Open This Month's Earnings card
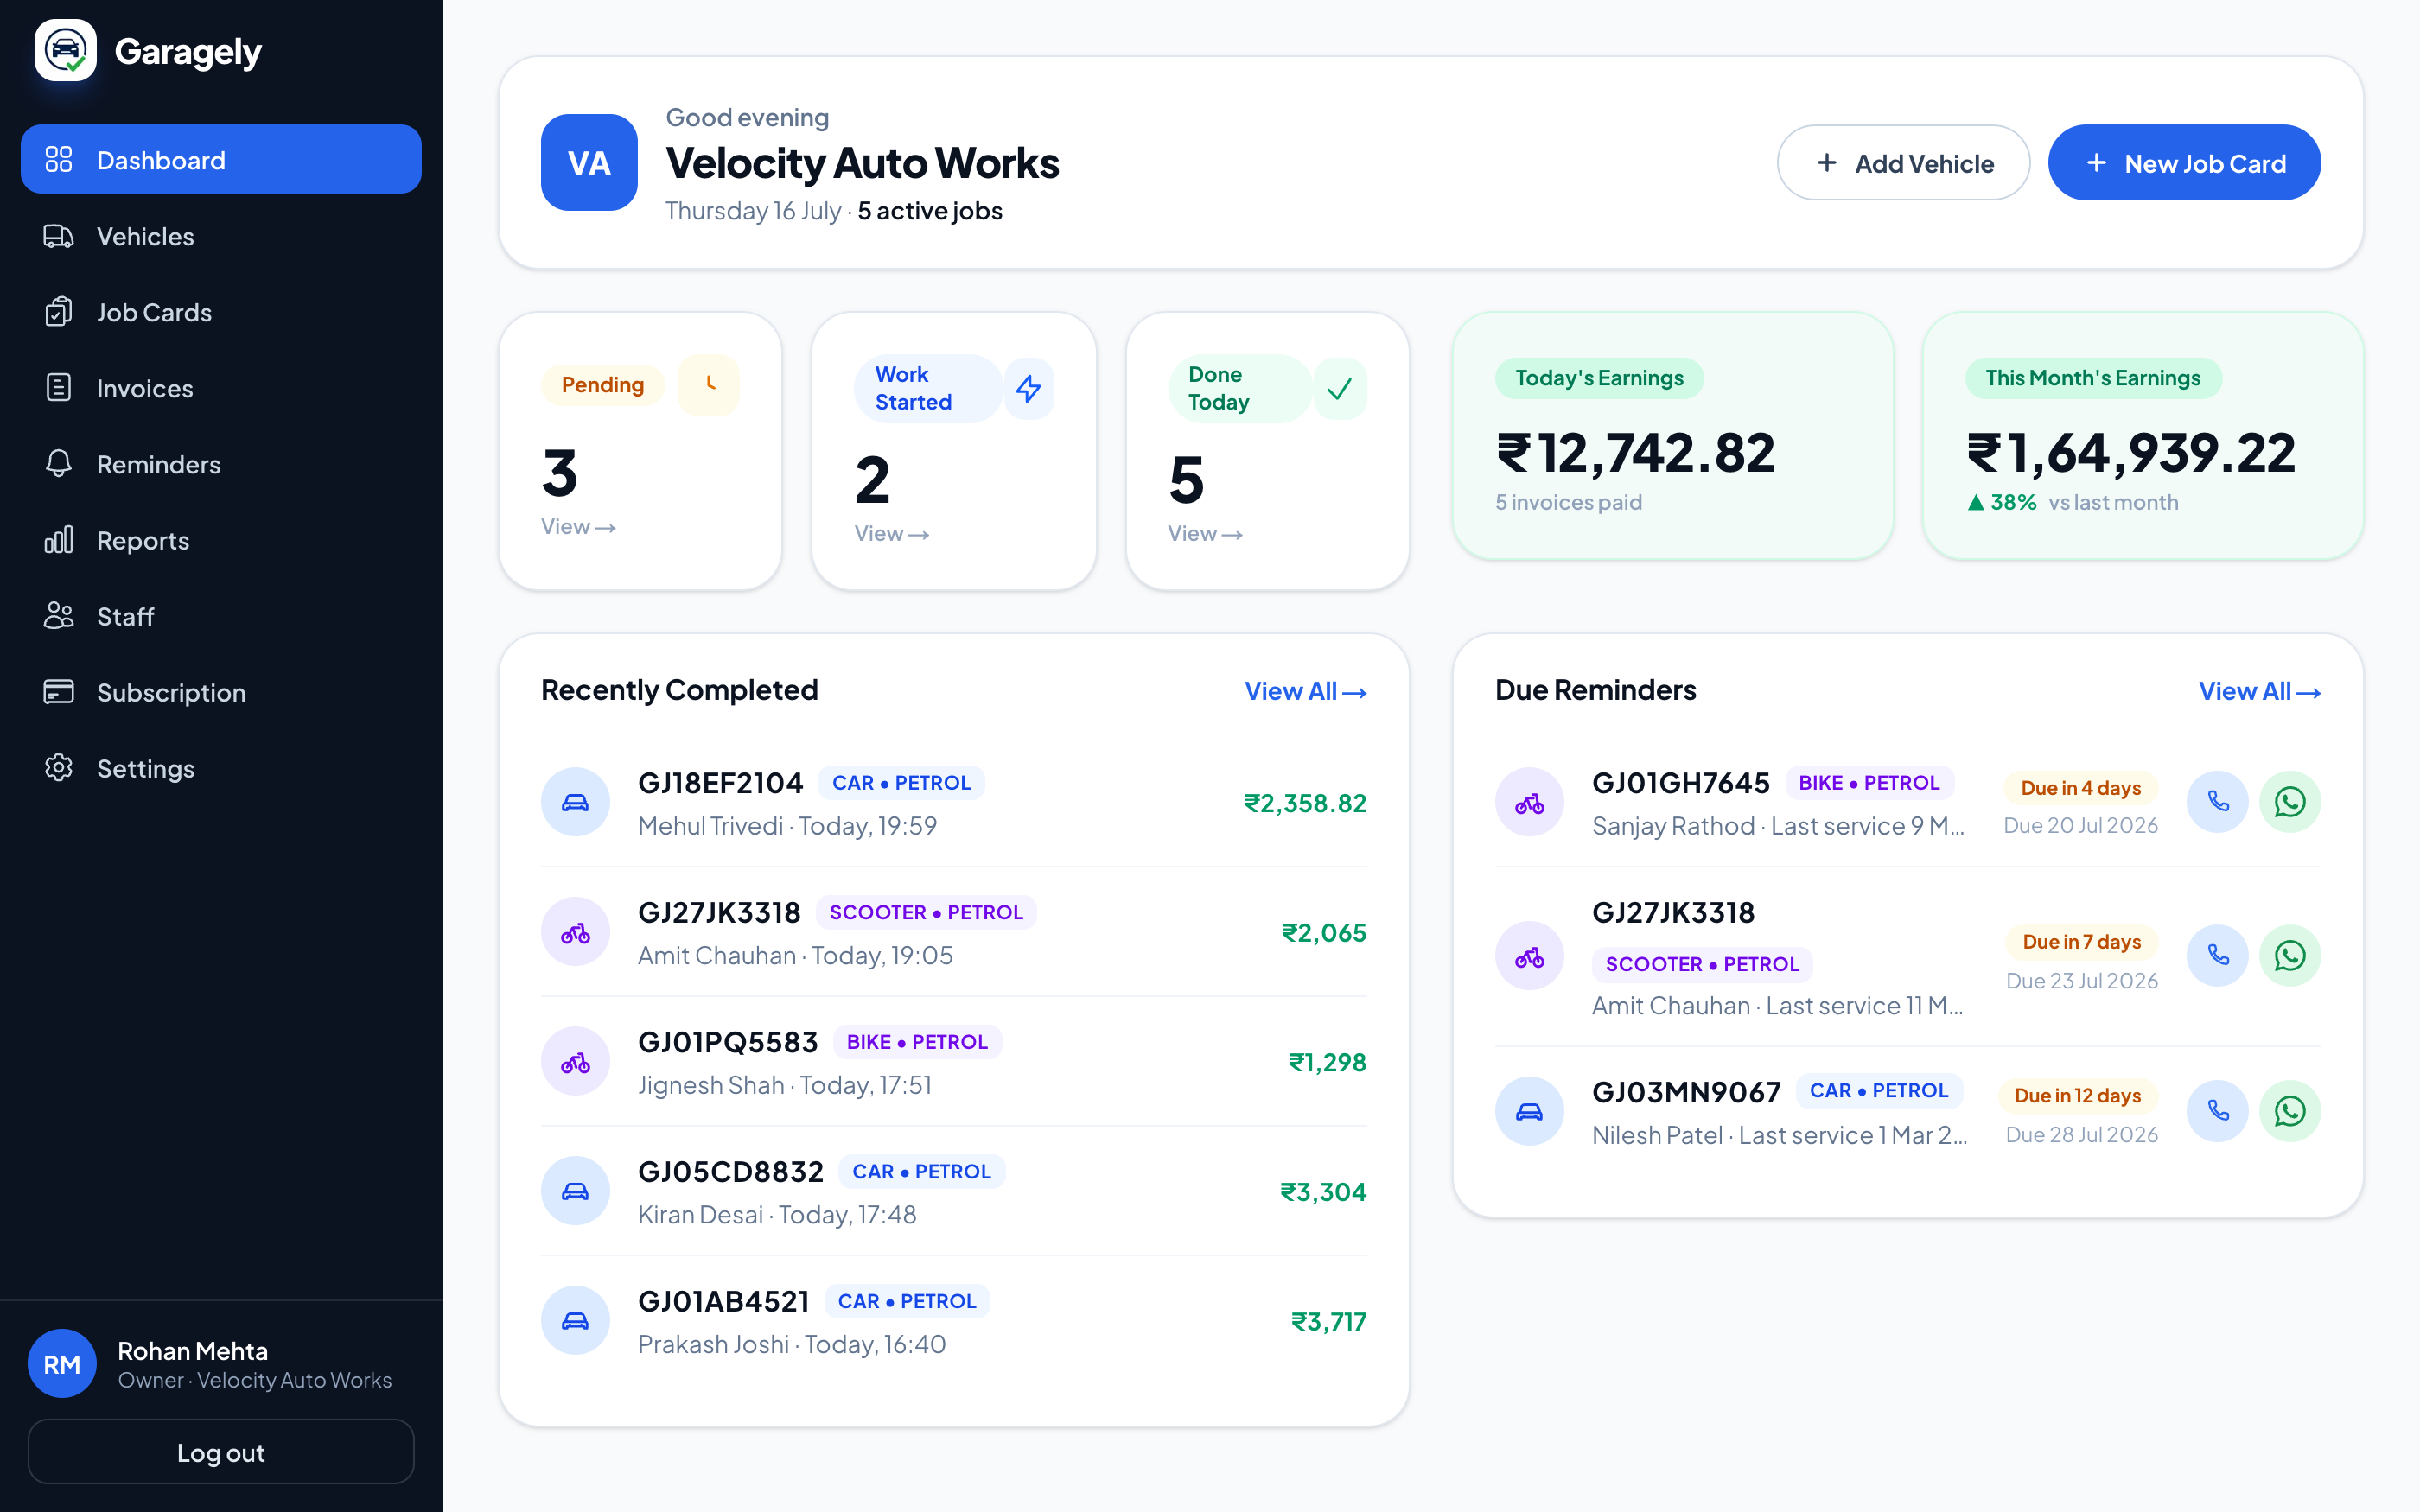The width and height of the screenshot is (2420, 1512). point(2143,436)
